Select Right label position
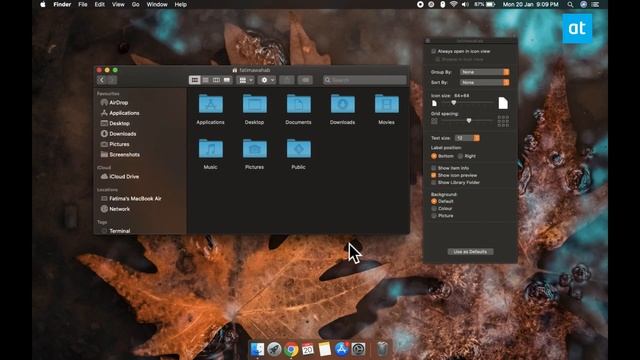Image resolution: width=640 pixels, height=360 pixels. click(x=460, y=156)
